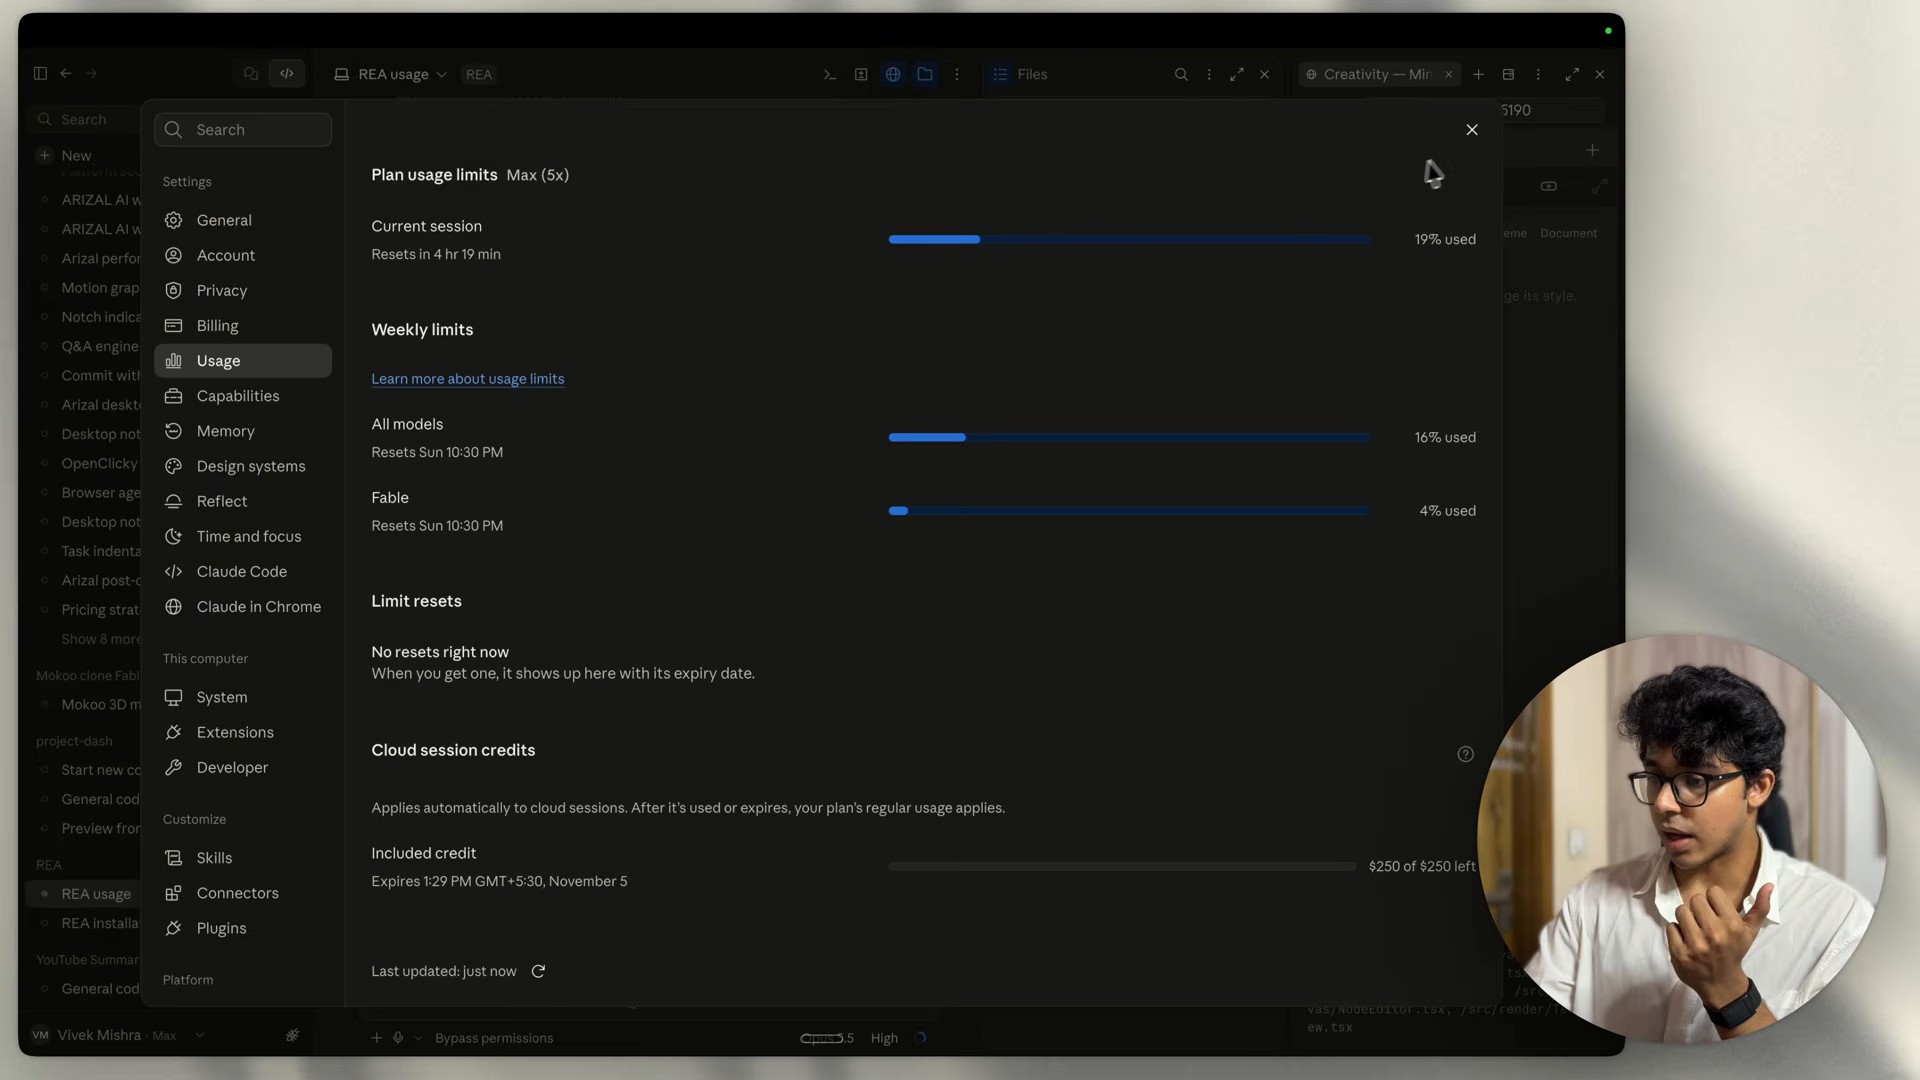Open Privacy settings

pyautogui.click(x=242, y=290)
